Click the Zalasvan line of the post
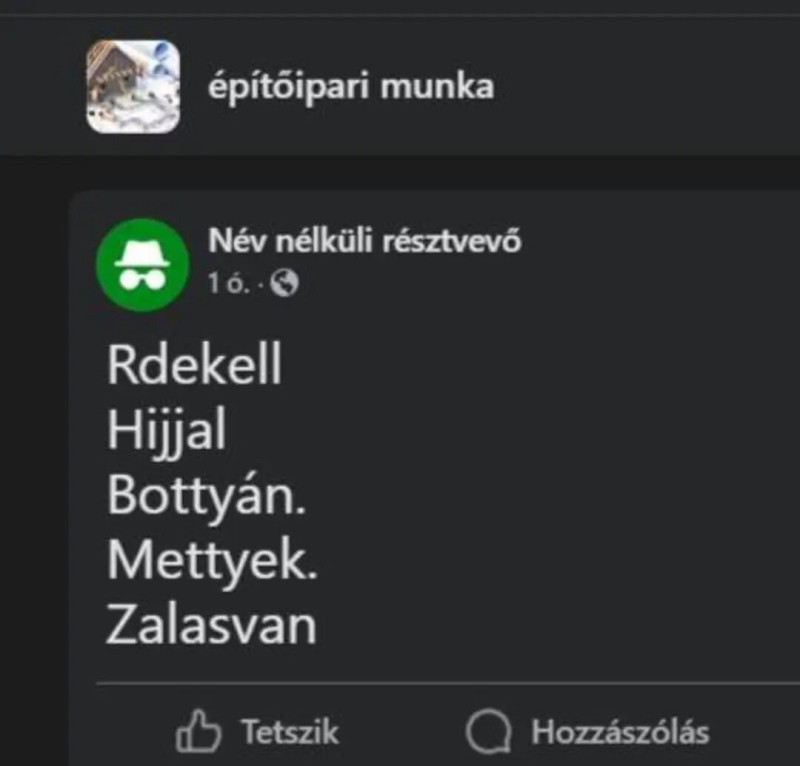 [211, 625]
